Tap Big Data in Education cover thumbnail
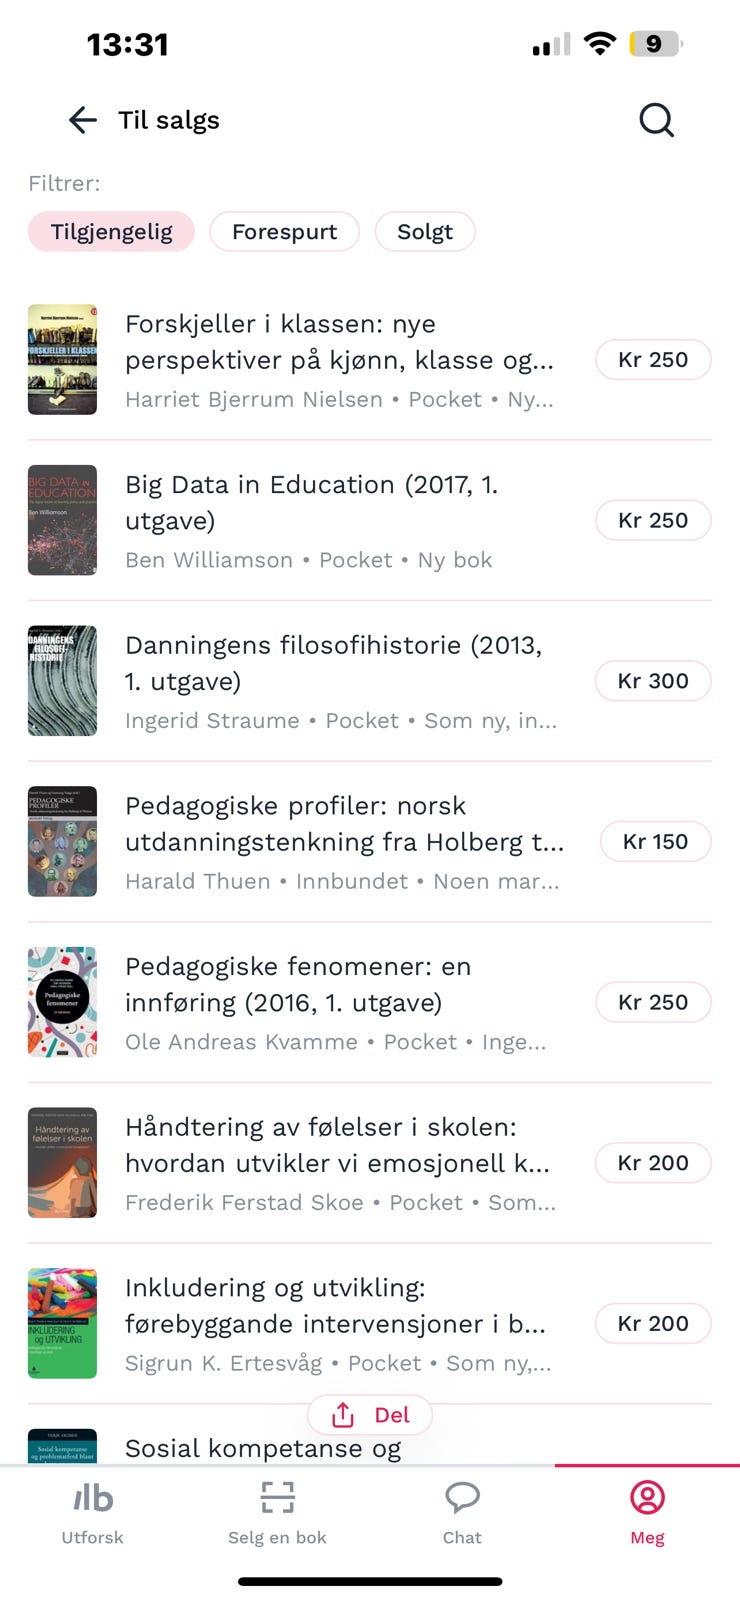The image size is (740, 1600). click(62, 520)
